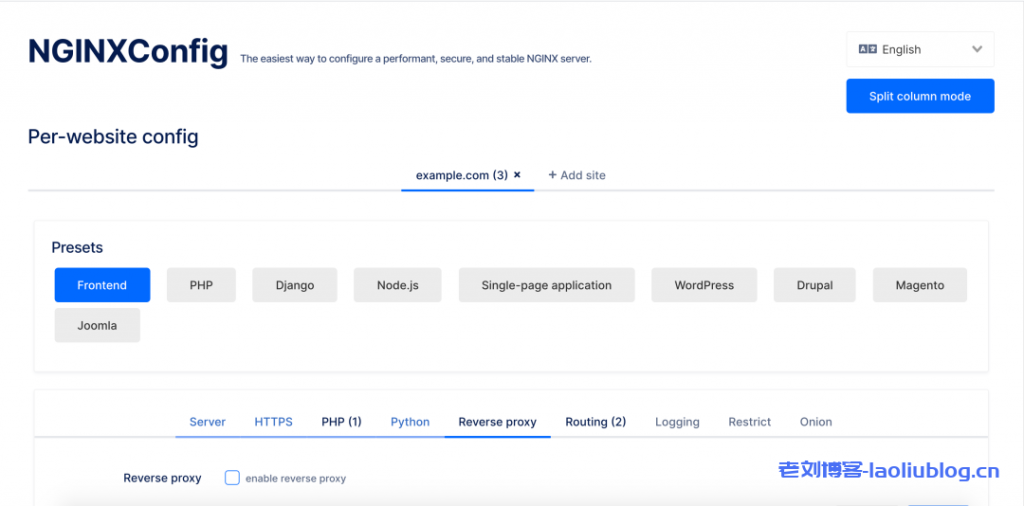1024x506 pixels.
Task: Switch to the Logging tab
Action: coord(677,422)
